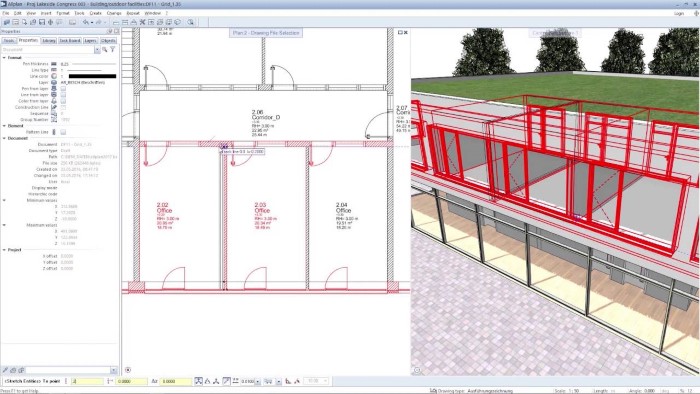Screen dimensions: 700x394
Task: Click the second yellow coordinate field showing 0.0000
Action: pyautogui.click(x=132, y=382)
